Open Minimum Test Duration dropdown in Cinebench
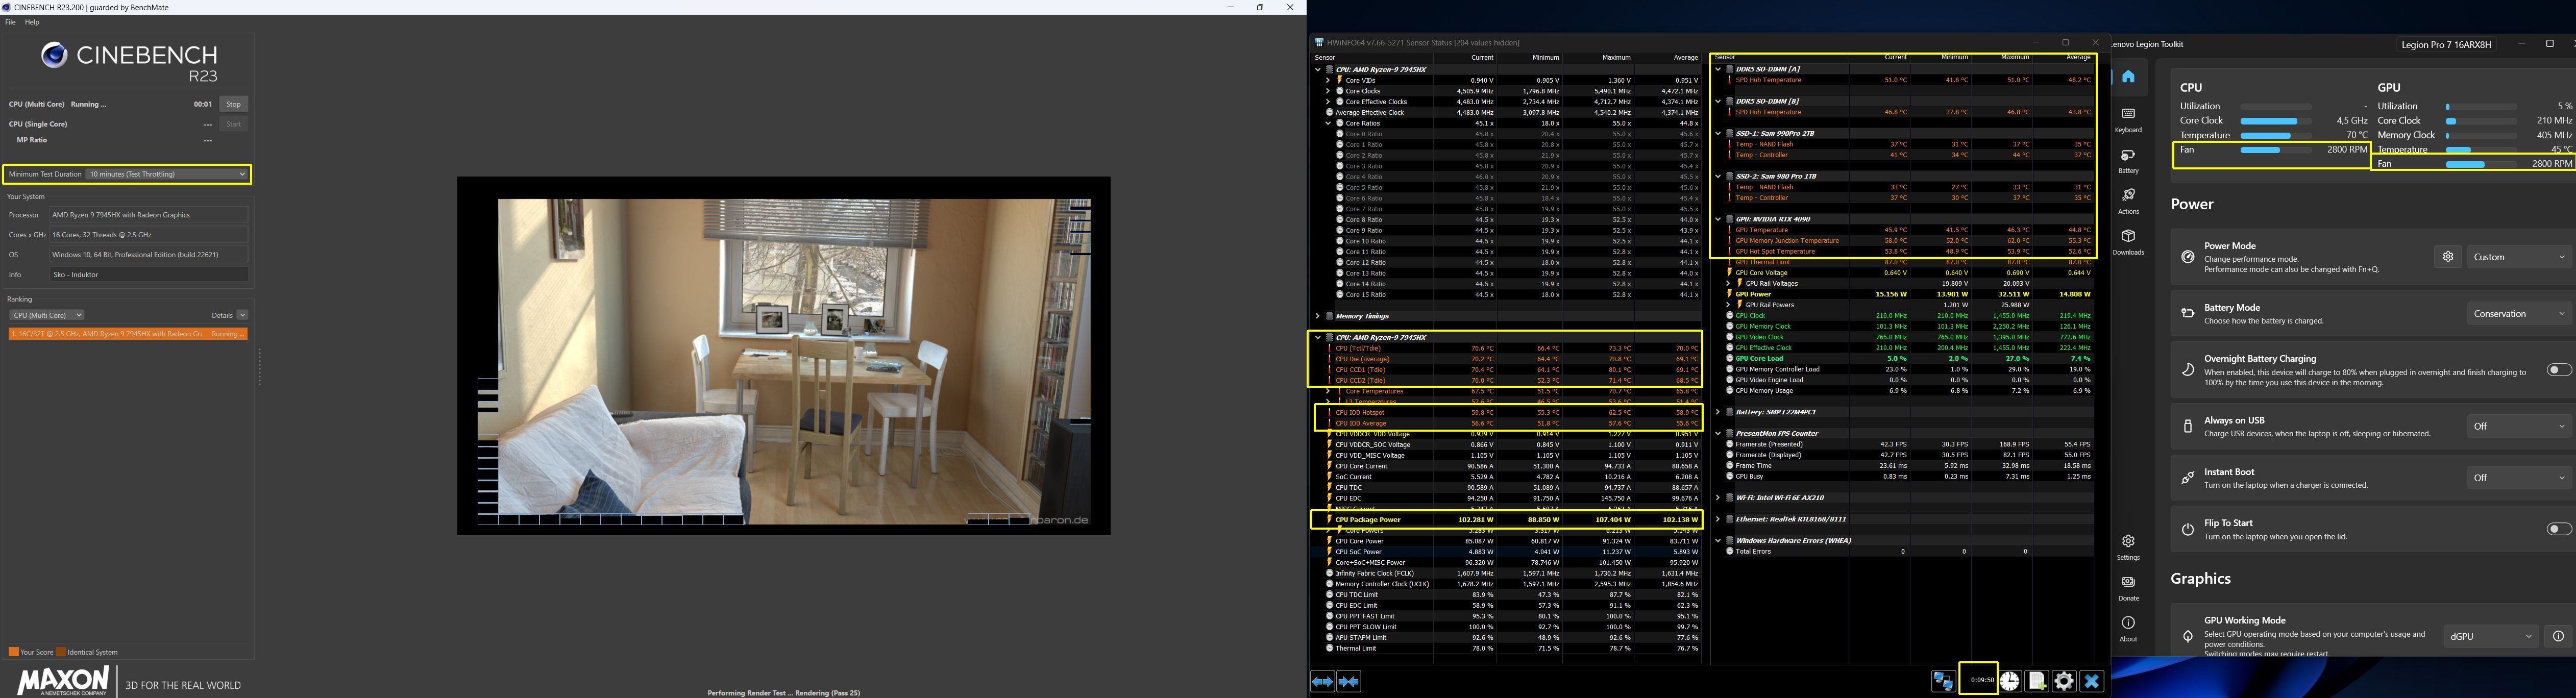Viewport: 2576px width, 698px height. (166, 174)
